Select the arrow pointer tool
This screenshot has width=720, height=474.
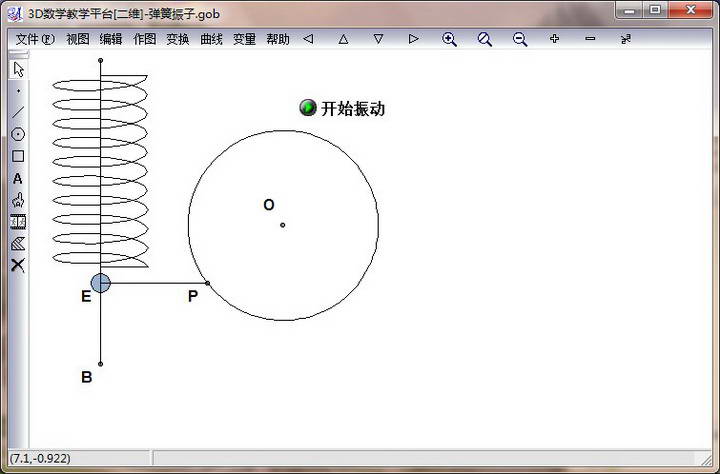pyautogui.click(x=18, y=69)
